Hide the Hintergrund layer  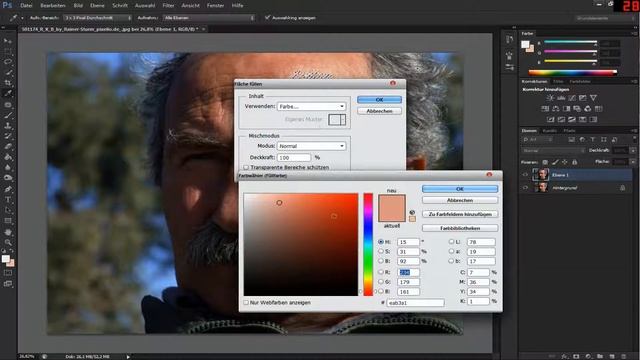(525, 188)
